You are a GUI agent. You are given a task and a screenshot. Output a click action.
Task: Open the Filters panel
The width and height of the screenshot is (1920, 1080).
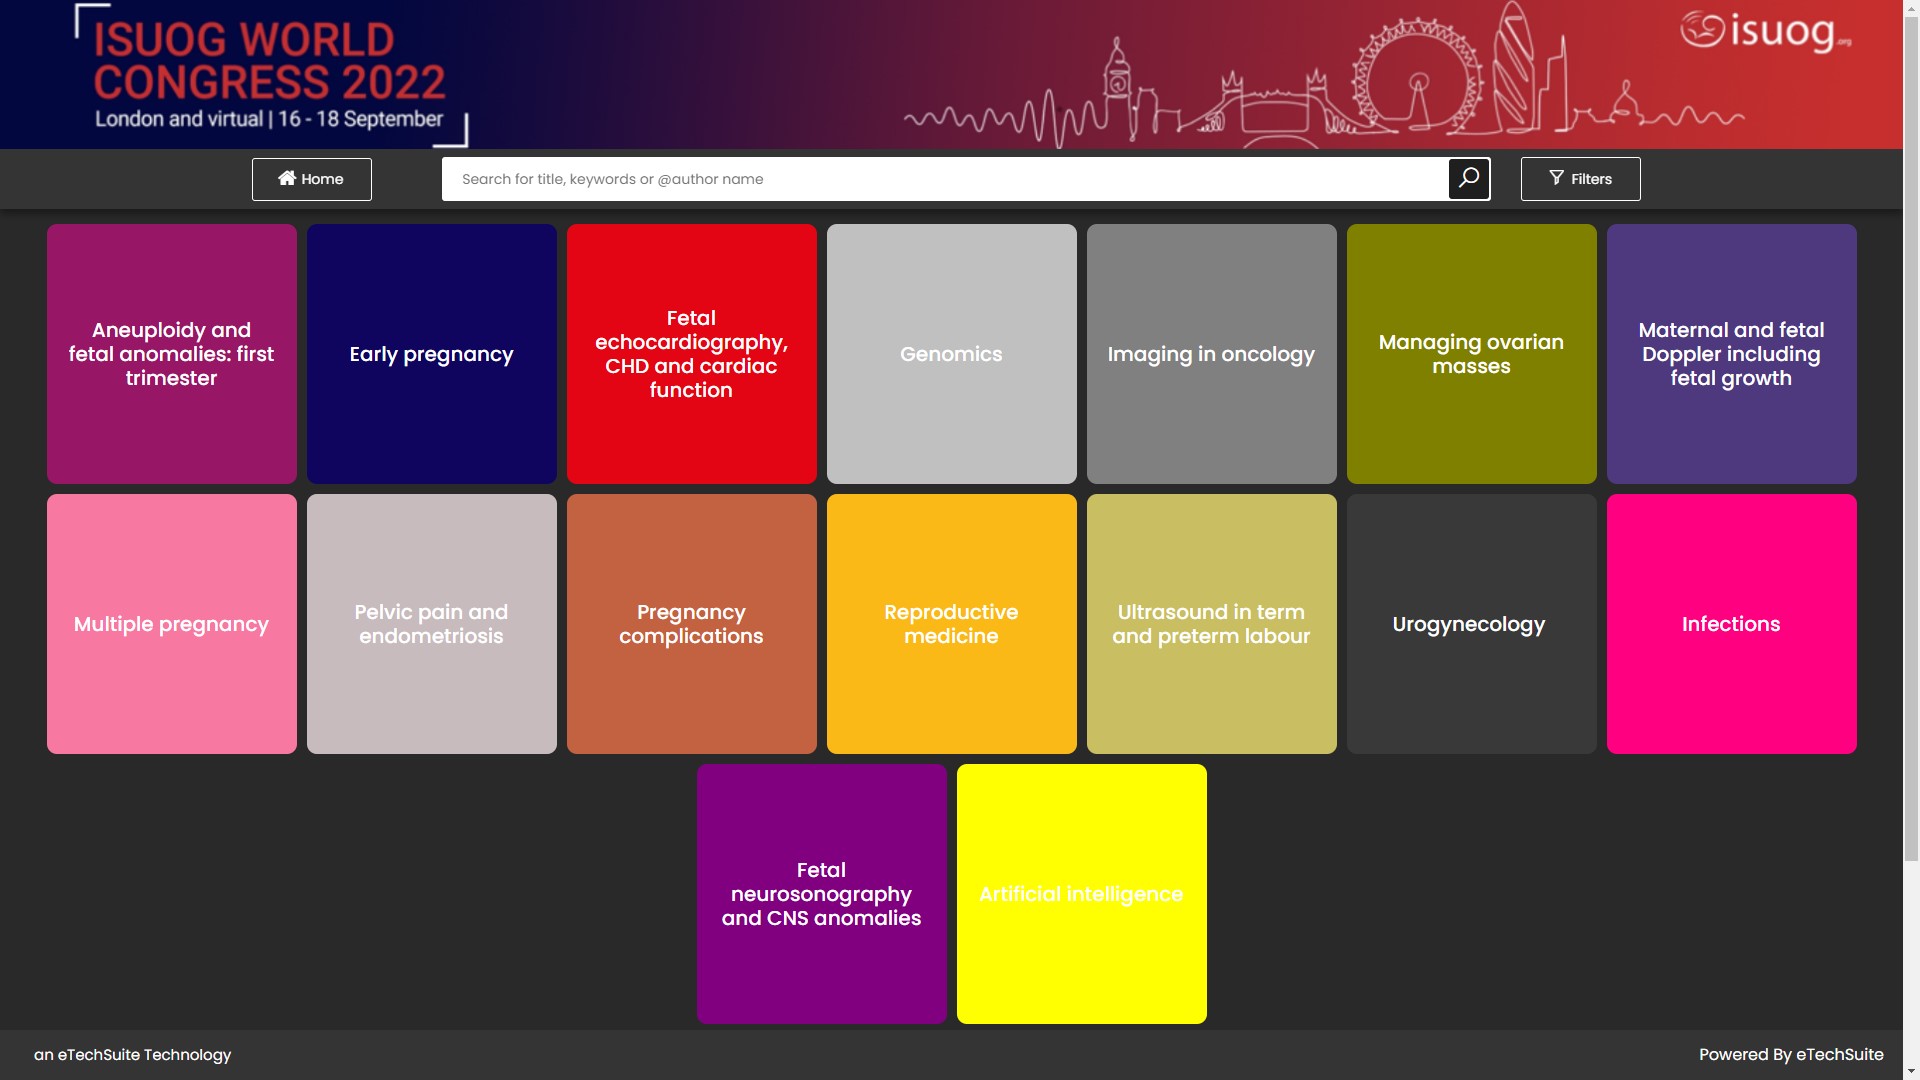1580,179
